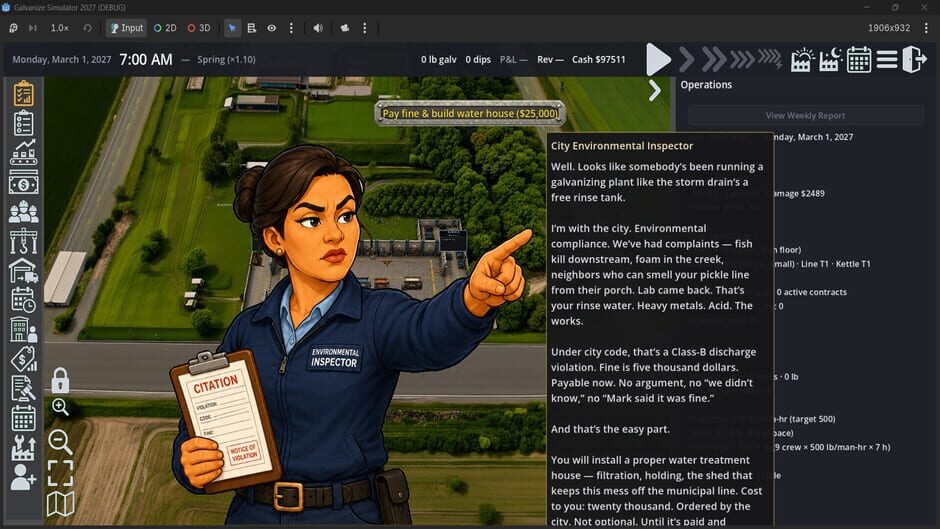Open the warehouse truck shipping icon
The width and height of the screenshot is (940, 529).
[x=23, y=270]
